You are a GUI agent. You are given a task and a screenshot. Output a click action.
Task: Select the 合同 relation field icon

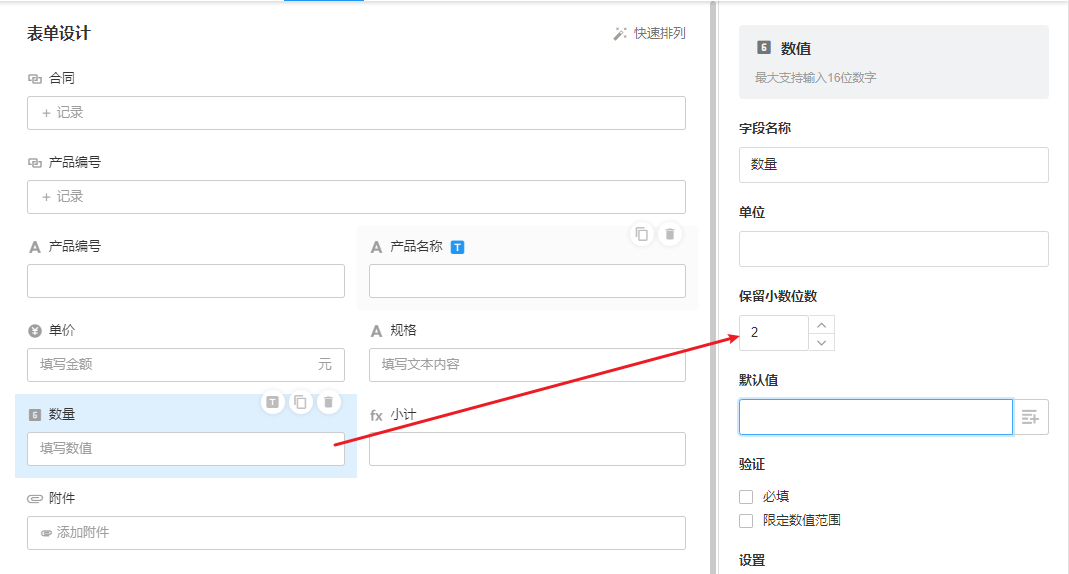35,79
